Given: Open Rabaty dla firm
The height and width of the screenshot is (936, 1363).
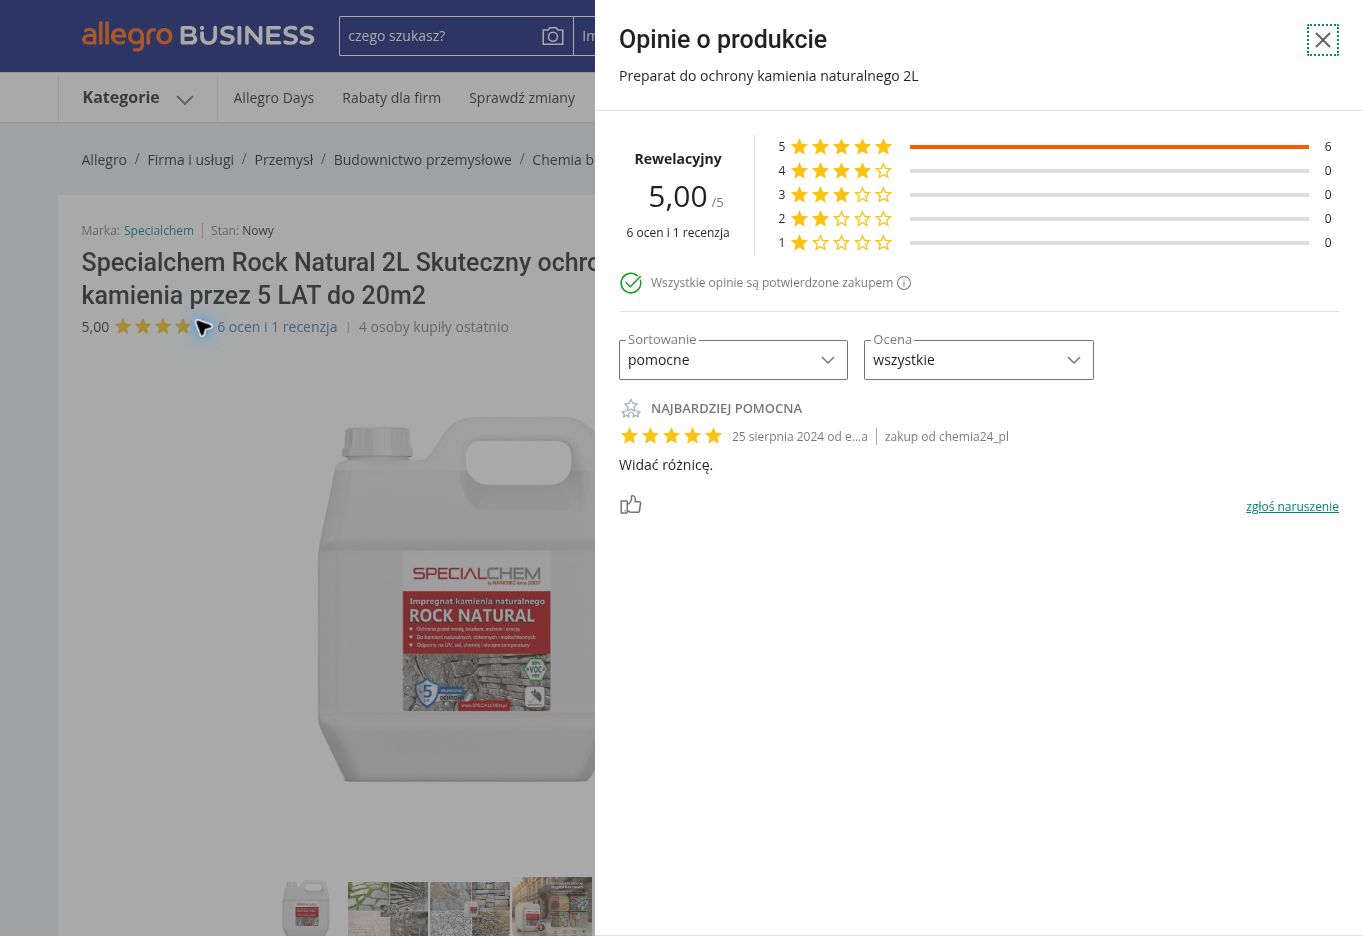Looking at the screenshot, I should tap(391, 98).
